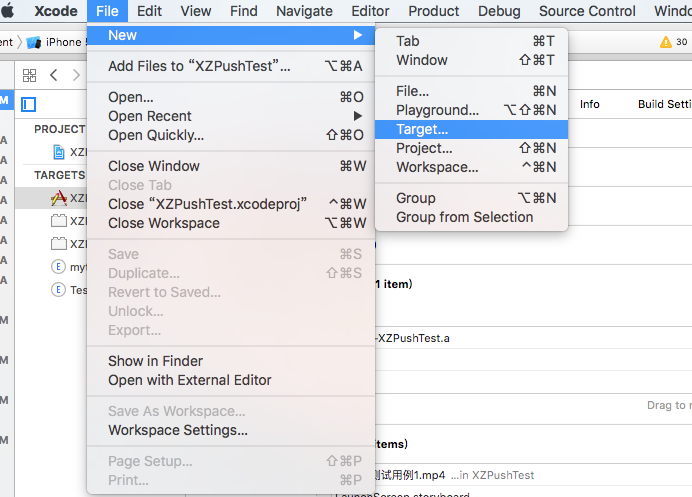Toggle the targets list sidebar icon
This screenshot has width=692, height=497.
point(29,104)
